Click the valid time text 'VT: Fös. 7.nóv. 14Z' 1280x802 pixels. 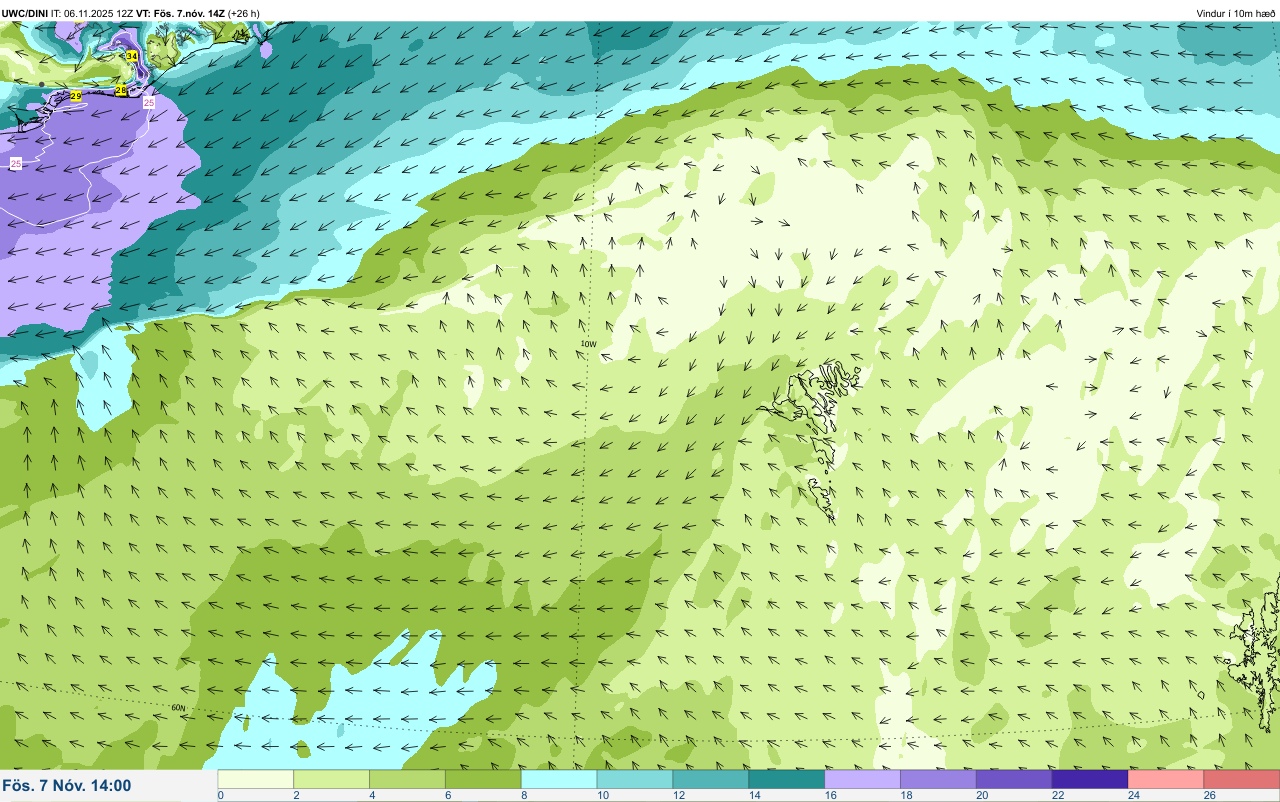pyautogui.click(x=180, y=13)
